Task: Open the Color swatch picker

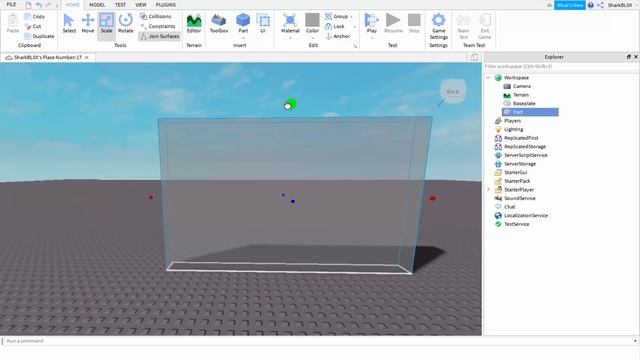Action: (312, 21)
